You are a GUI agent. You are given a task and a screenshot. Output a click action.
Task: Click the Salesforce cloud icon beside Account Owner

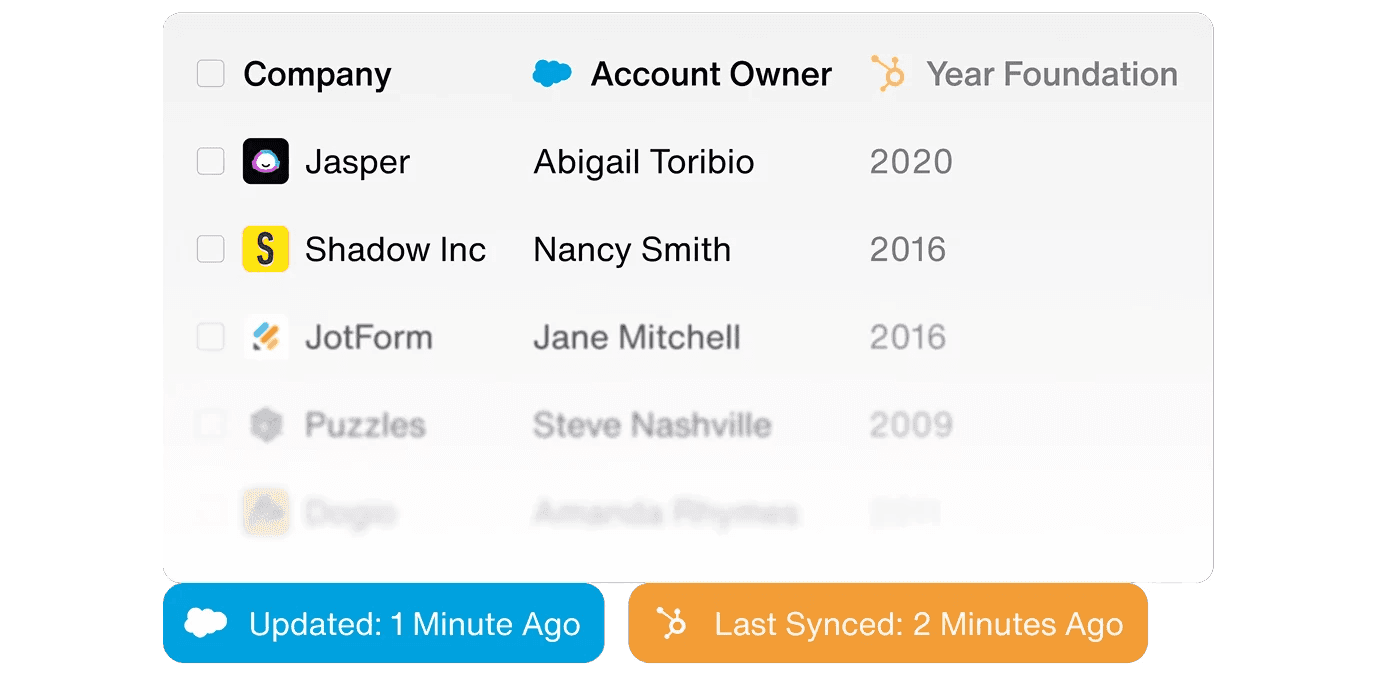click(552, 74)
